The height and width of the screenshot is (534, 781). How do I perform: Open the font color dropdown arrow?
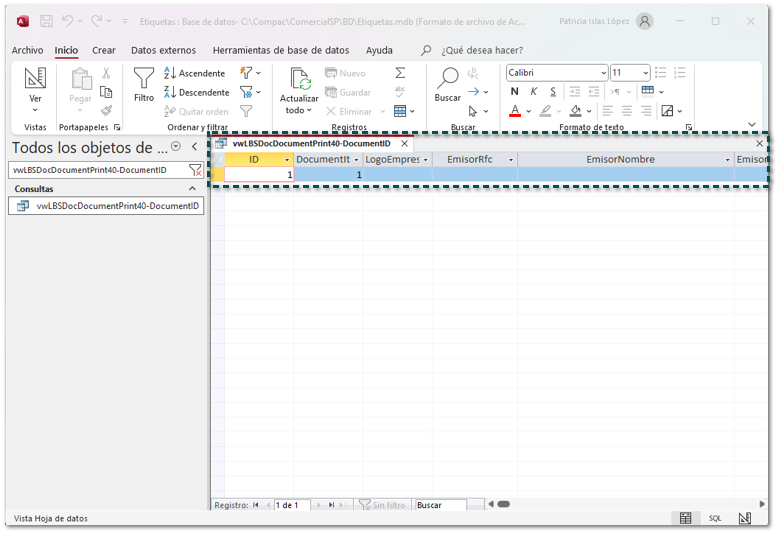point(528,111)
